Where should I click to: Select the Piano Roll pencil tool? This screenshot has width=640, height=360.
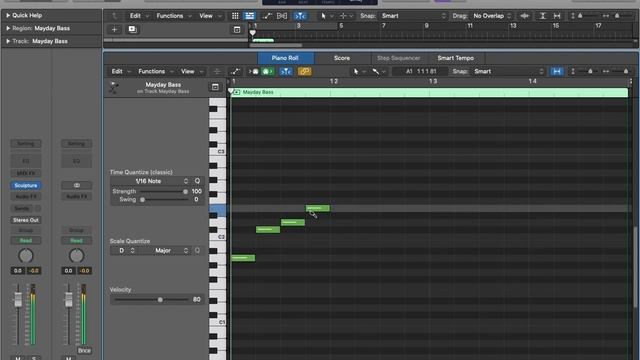click(376, 71)
